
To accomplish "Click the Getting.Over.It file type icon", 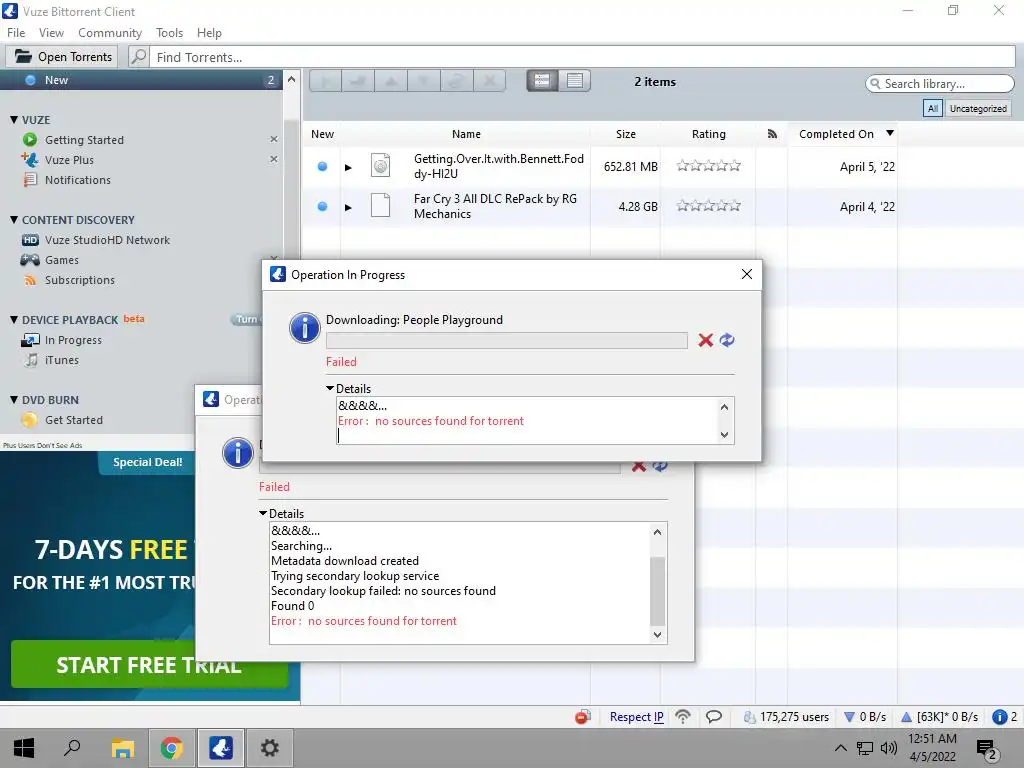I will [380, 165].
